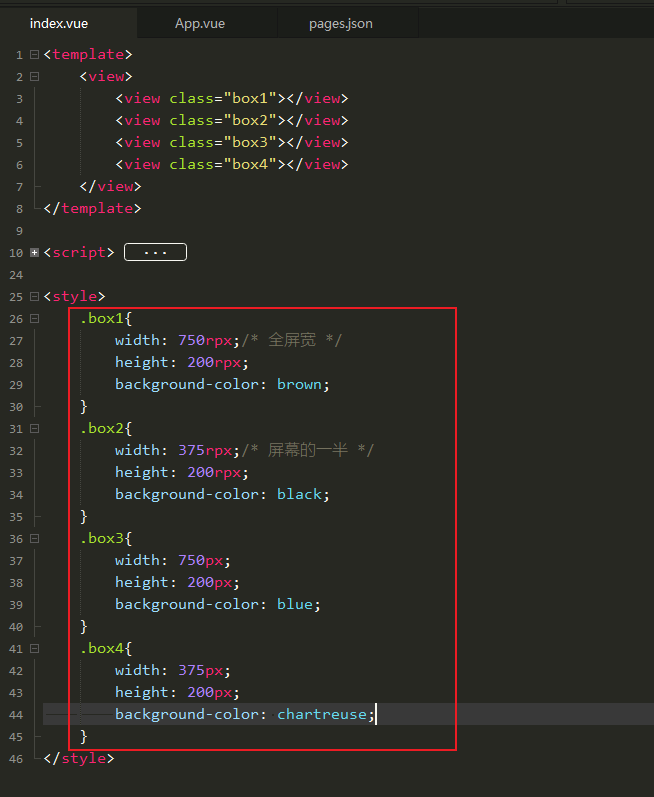Click the height 200rpx value on line 33

click(x=214, y=472)
